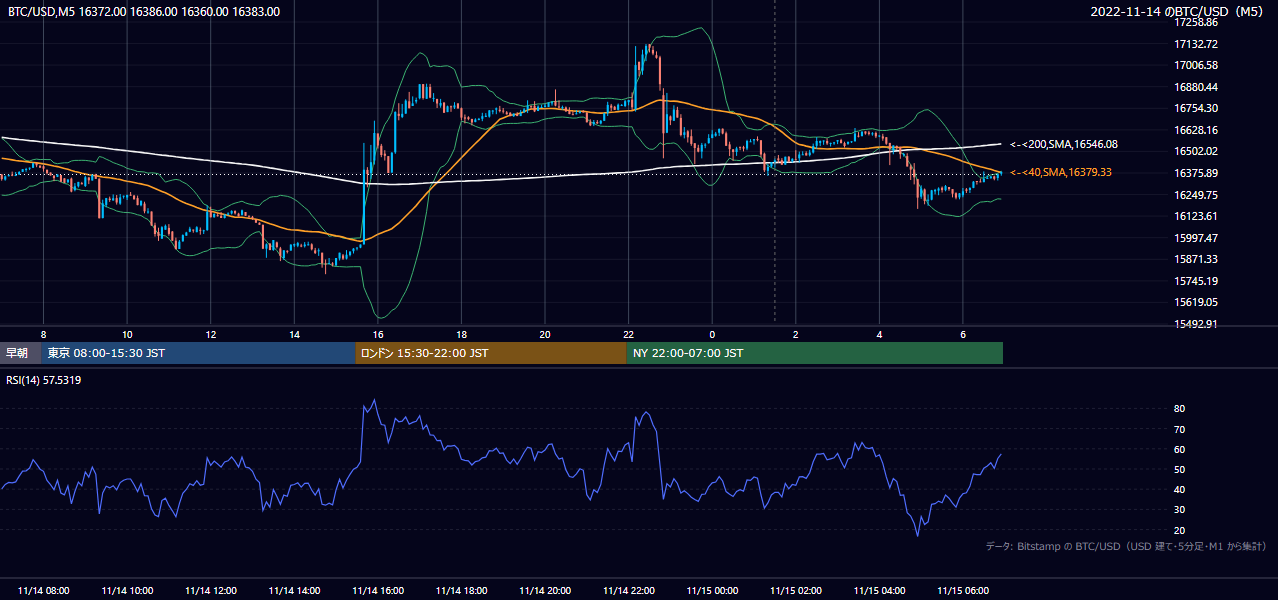Click the hour marker 4 below the chart
Image resolution: width=1278 pixels, height=600 pixels.
coord(879,334)
